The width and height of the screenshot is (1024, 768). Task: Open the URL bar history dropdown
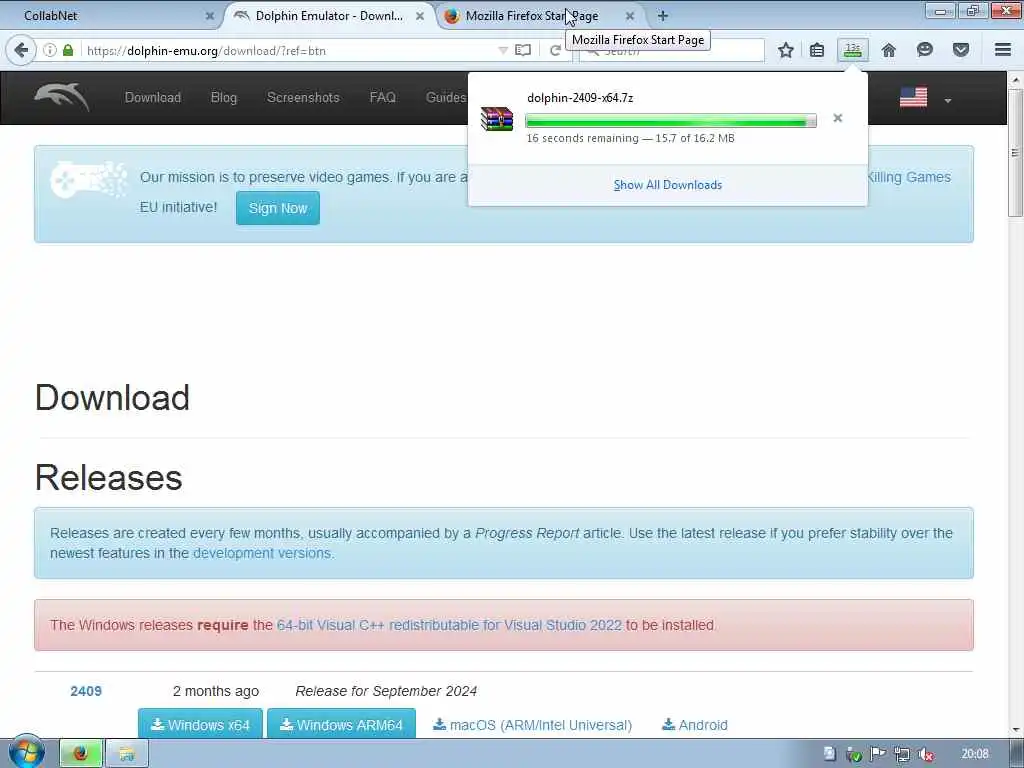pyautogui.click(x=503, y=50)
